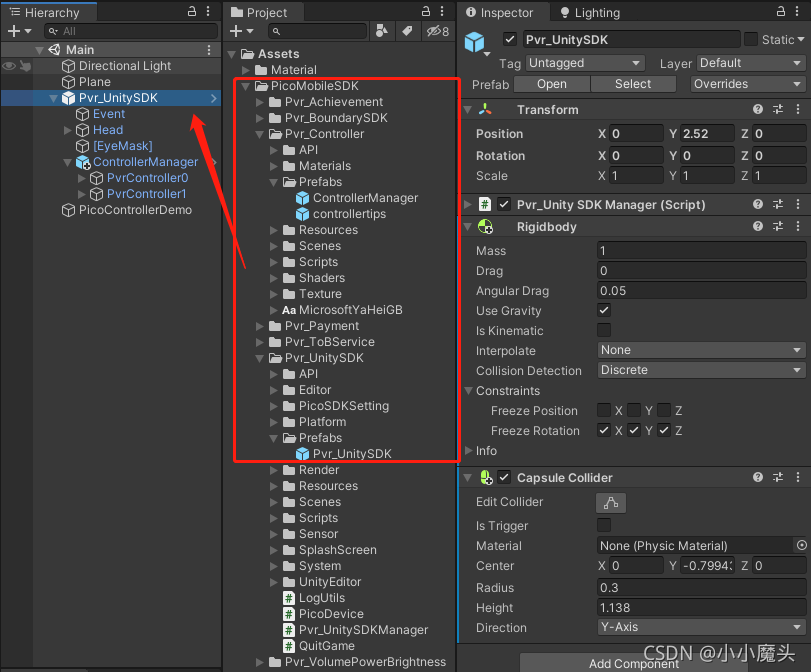811x672 pixels.
Task: Toggle Pvr_UnitySDK active checkbox
Action: coord(510,39)
